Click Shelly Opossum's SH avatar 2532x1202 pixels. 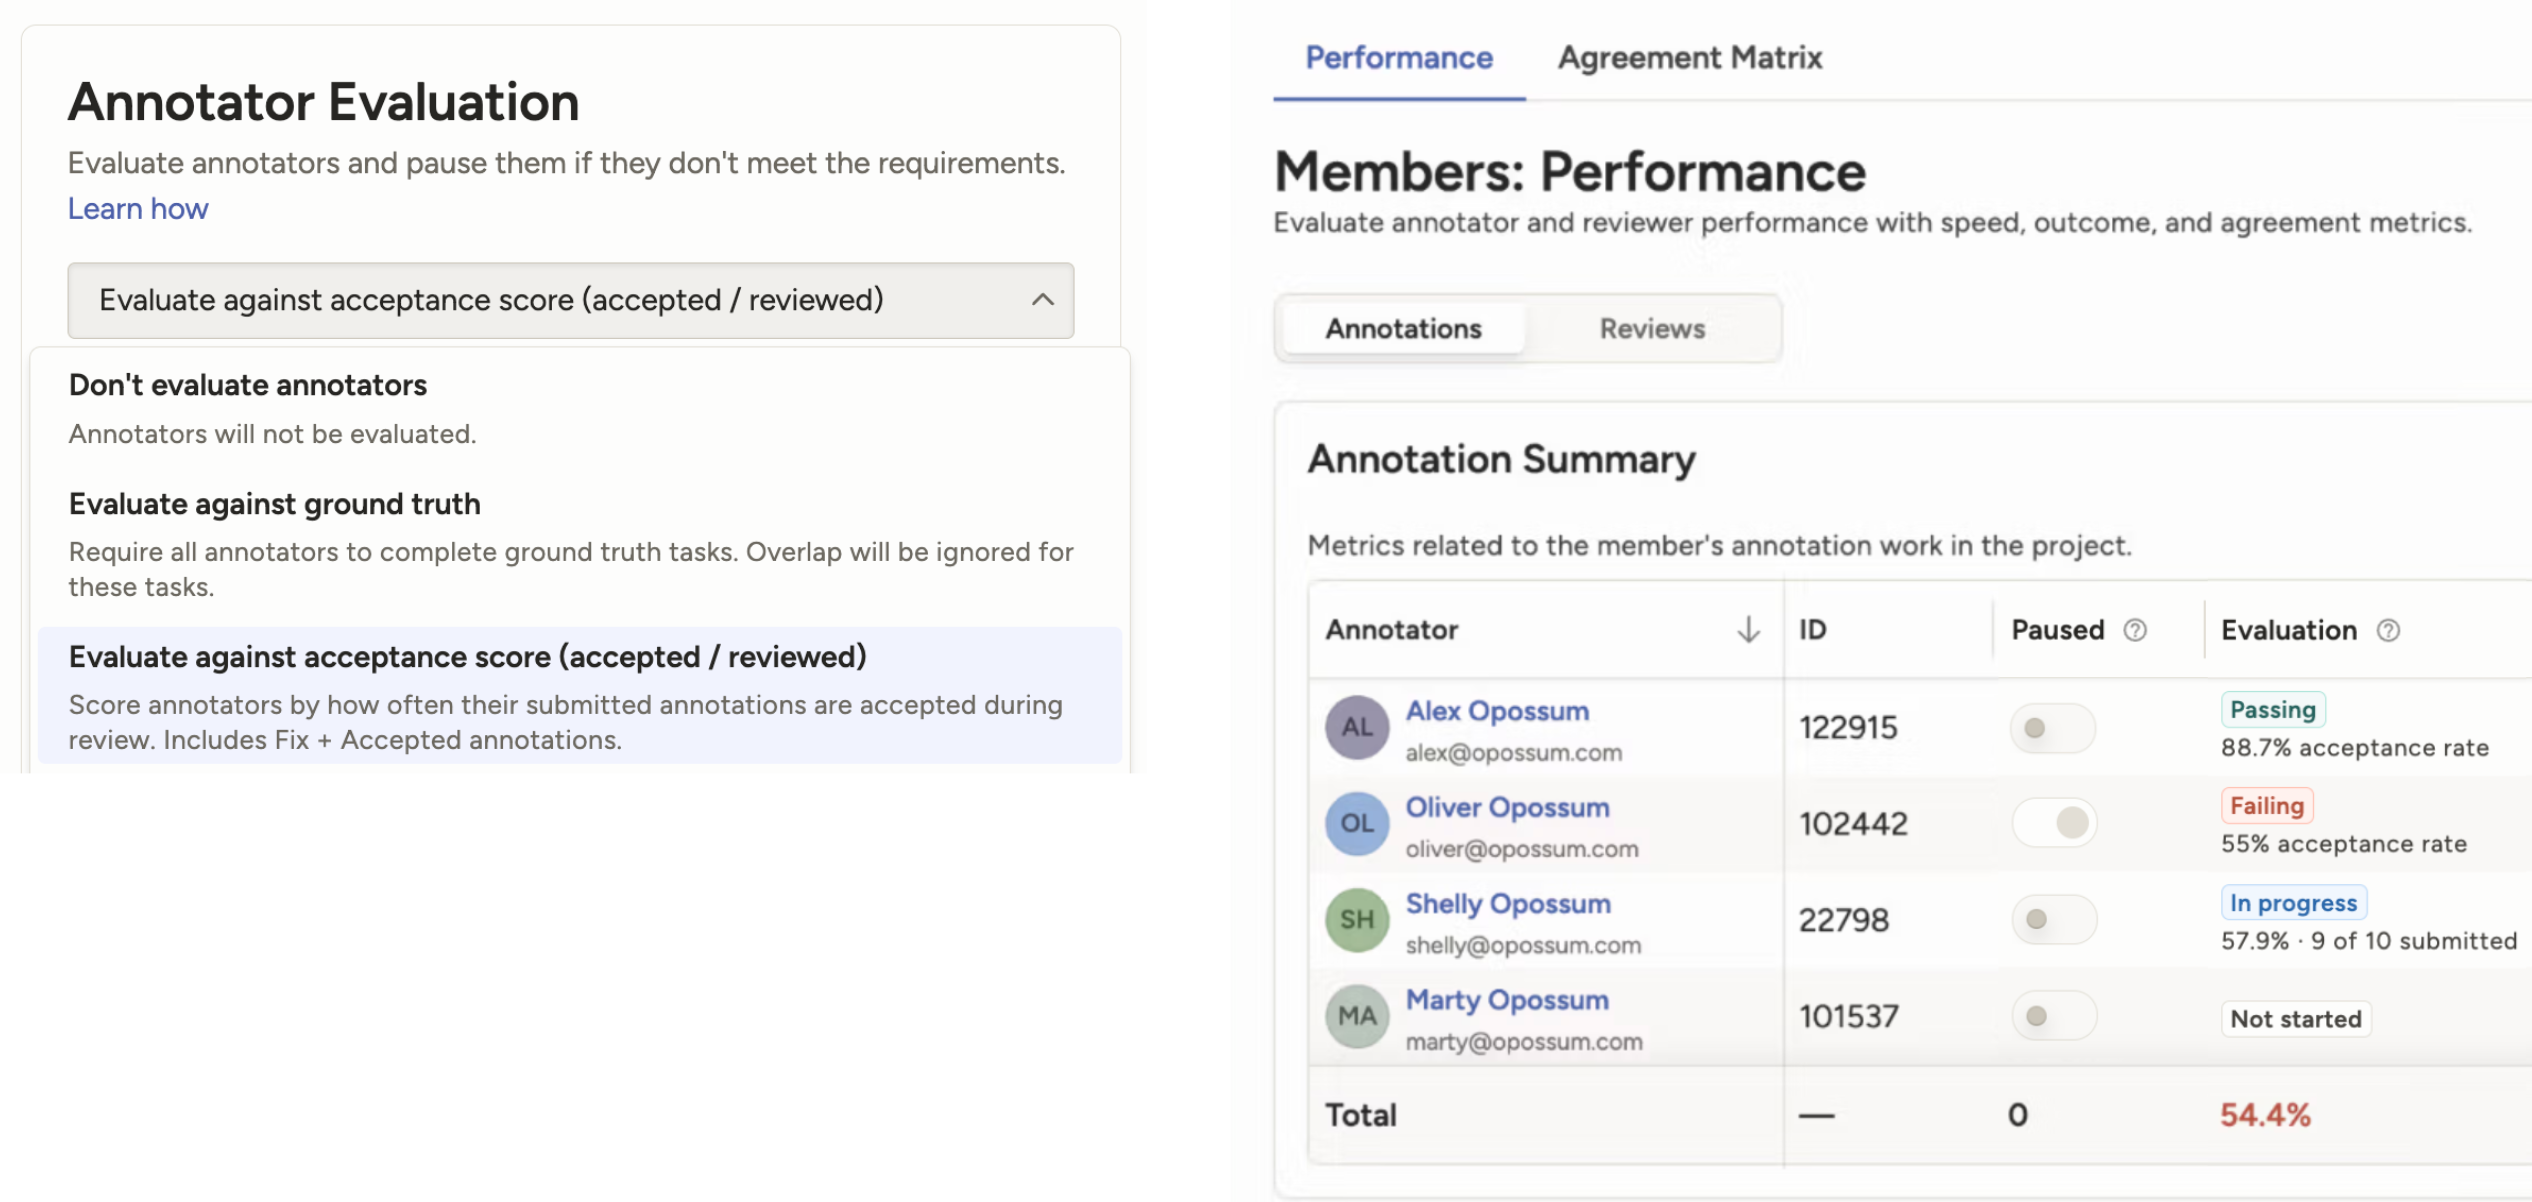1357,919
